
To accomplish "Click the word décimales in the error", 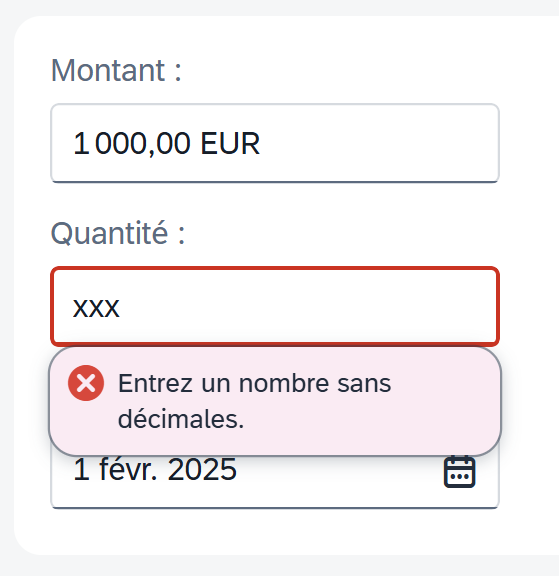I will pyautogui.click(x=181, y=419).
